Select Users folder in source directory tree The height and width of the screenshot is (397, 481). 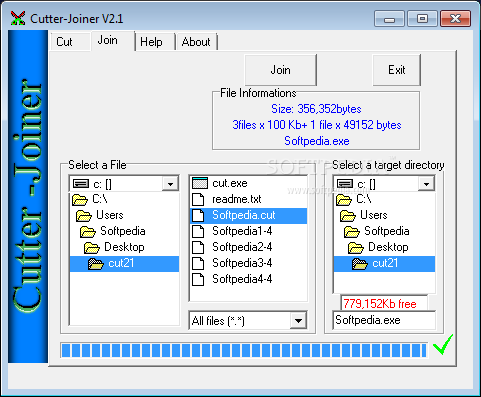click(124, 215)
